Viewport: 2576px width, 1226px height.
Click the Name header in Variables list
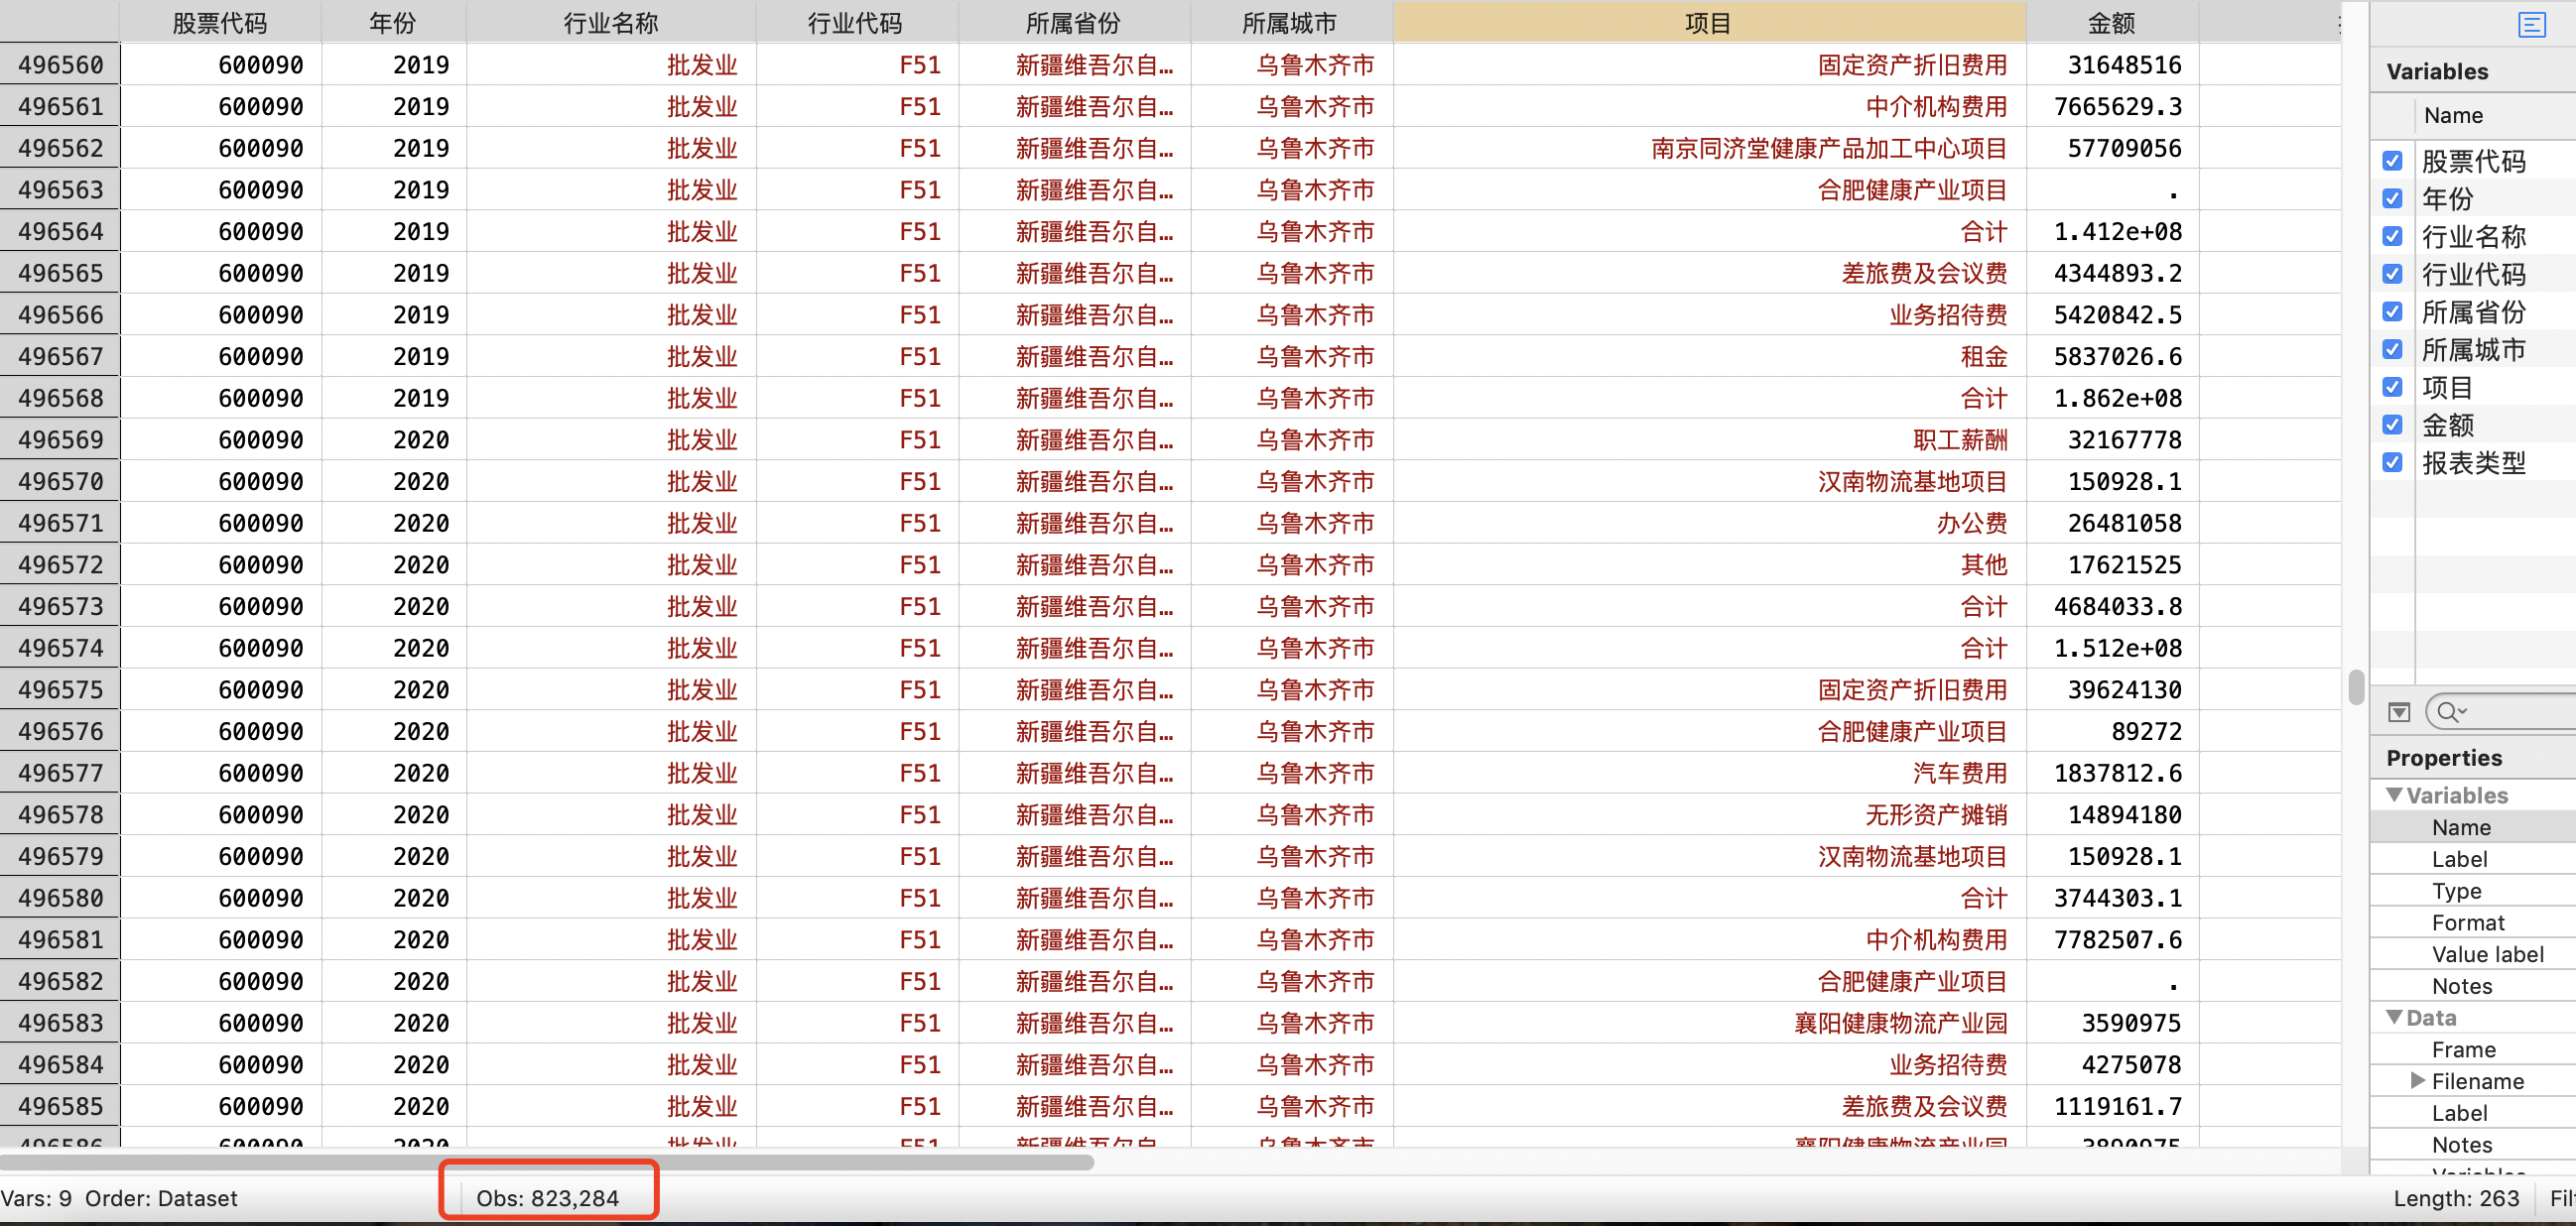(2452, 116)
